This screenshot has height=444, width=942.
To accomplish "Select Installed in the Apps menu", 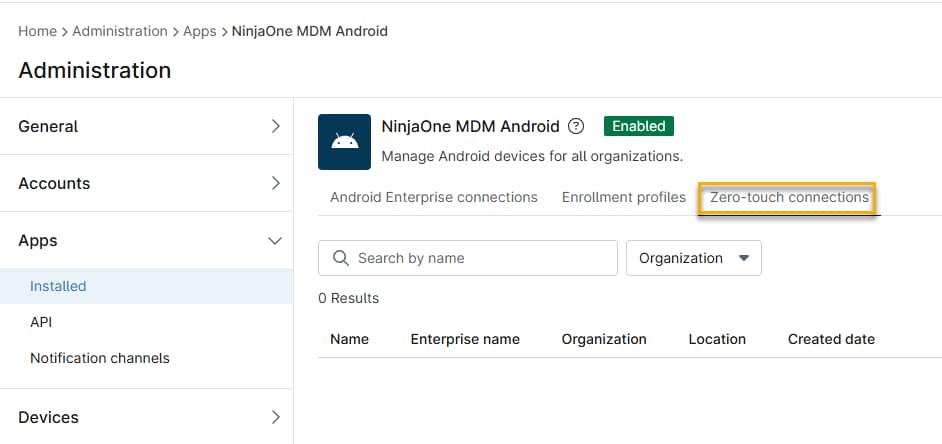I will (58, 286).
